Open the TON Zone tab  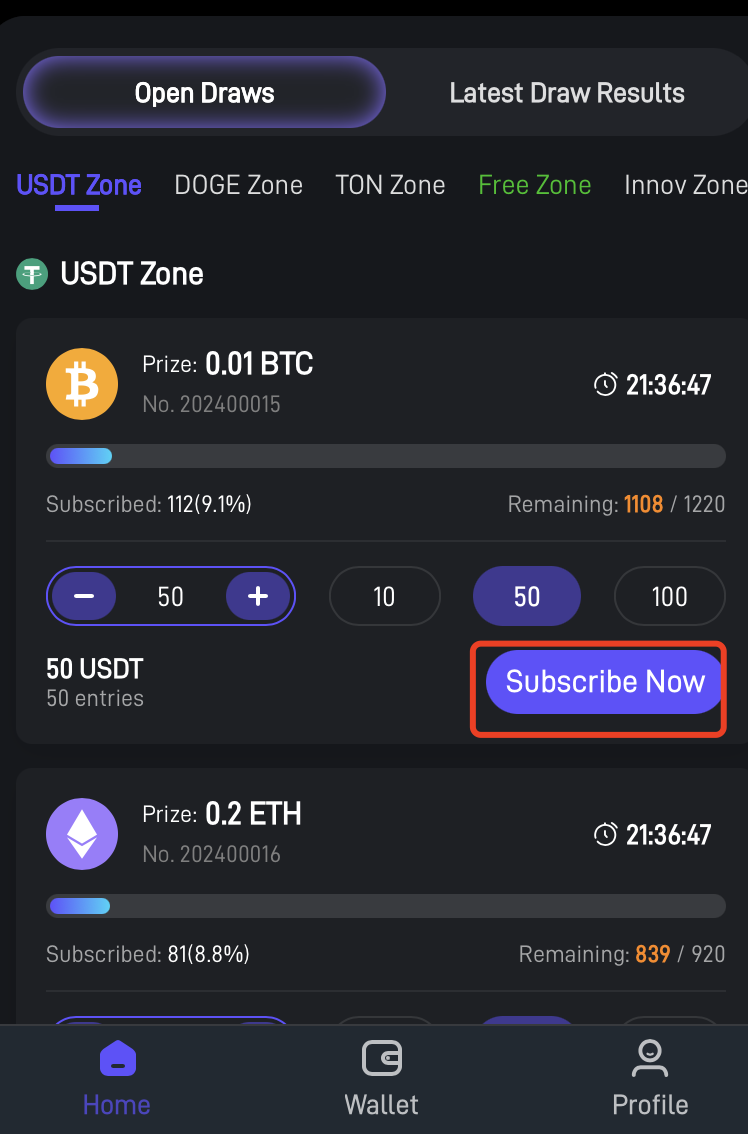coord(390,185)
